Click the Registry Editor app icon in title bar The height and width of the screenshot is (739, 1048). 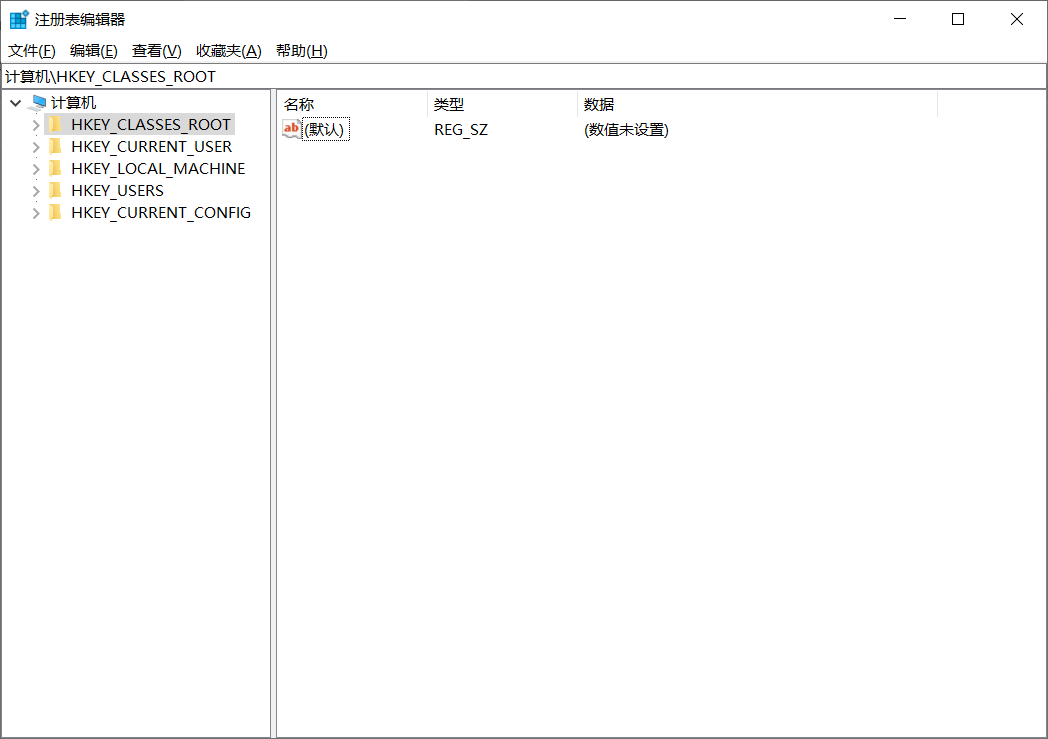19,19
